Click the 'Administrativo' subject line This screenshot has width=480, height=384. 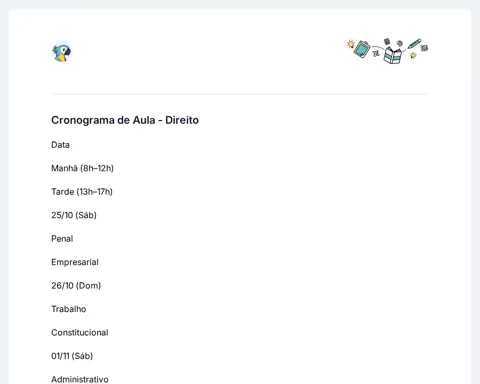pos(80,379)
